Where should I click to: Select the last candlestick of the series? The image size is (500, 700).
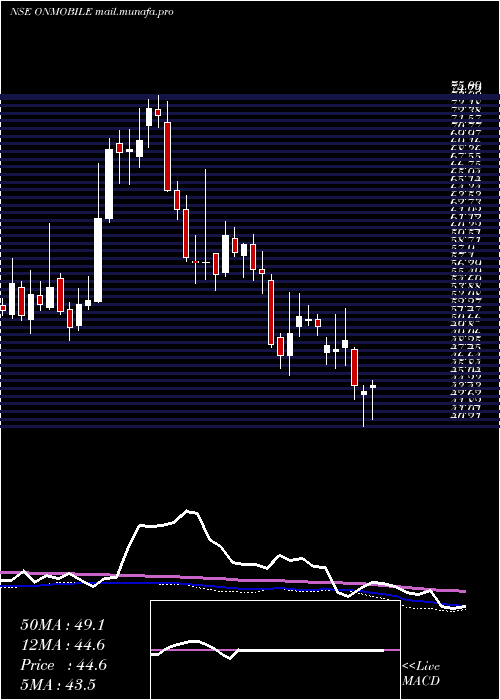point(372,399)
